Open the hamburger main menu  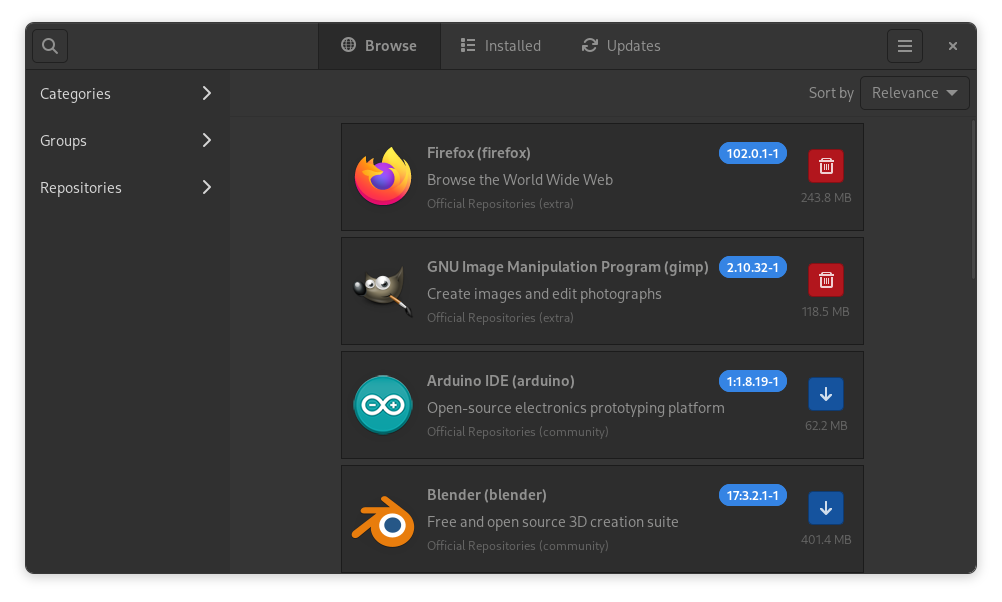(x=904, y=46)
